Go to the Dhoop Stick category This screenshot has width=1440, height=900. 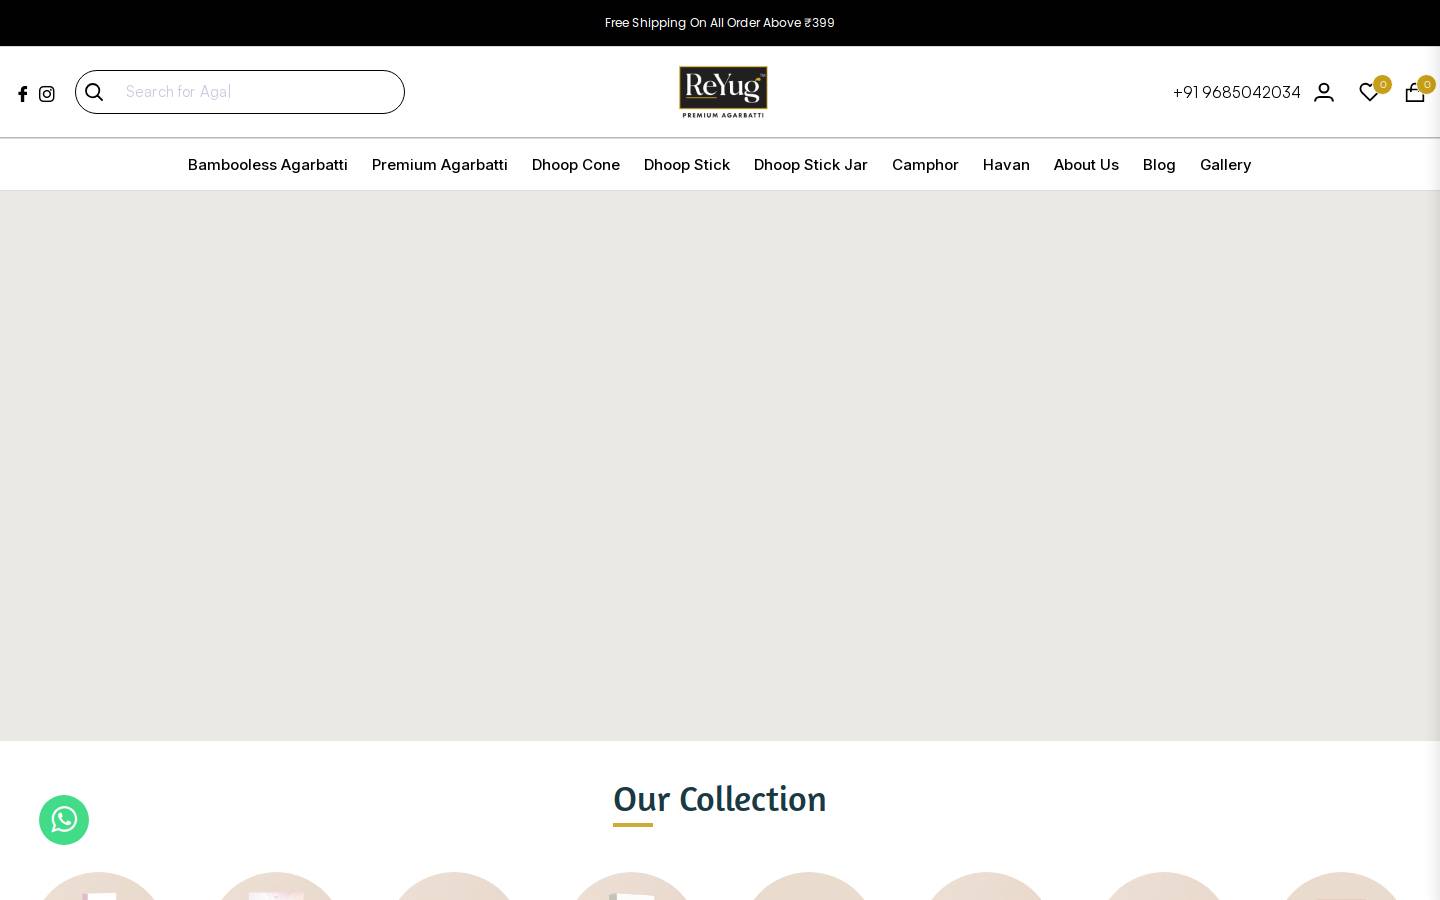(x=687, y=164)
